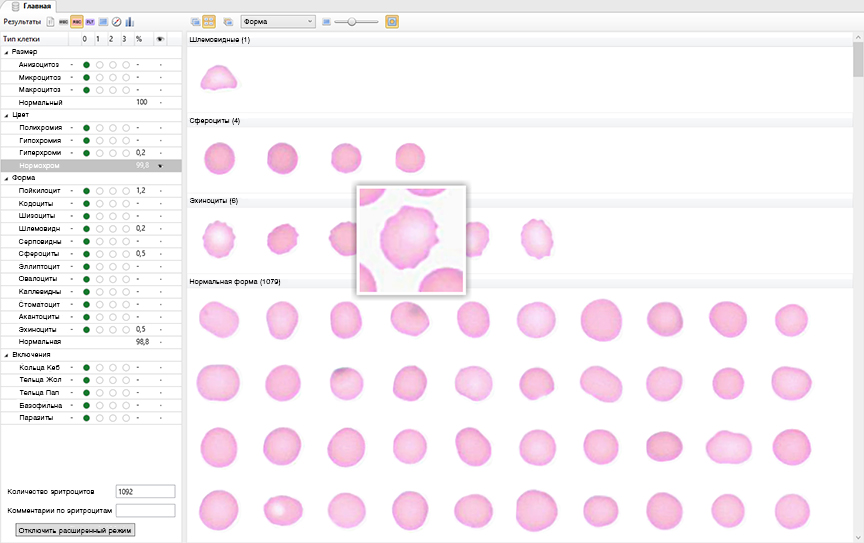Open the Форма grouping dropdown

pos(278,21)
